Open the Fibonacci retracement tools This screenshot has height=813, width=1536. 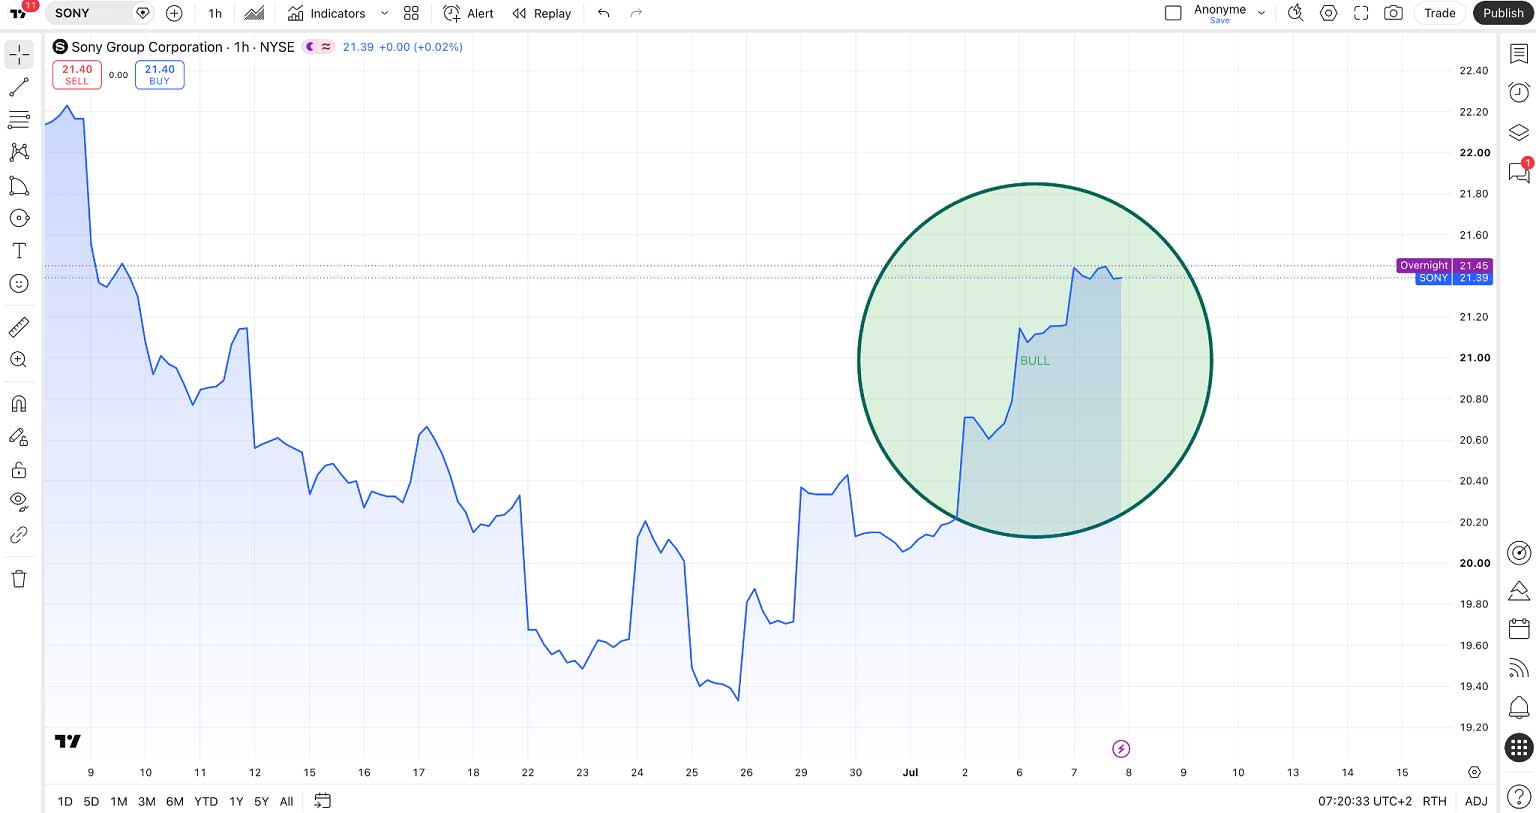click(x=19, y=120)
